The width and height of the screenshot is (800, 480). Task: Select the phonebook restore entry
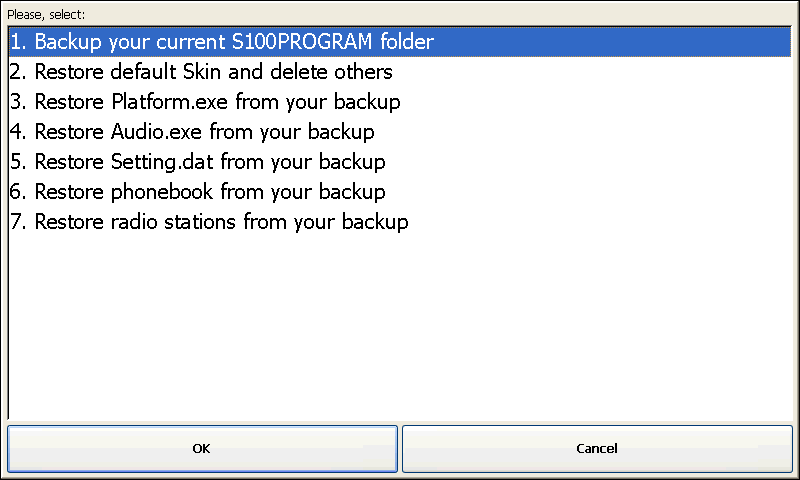[399, 192]
